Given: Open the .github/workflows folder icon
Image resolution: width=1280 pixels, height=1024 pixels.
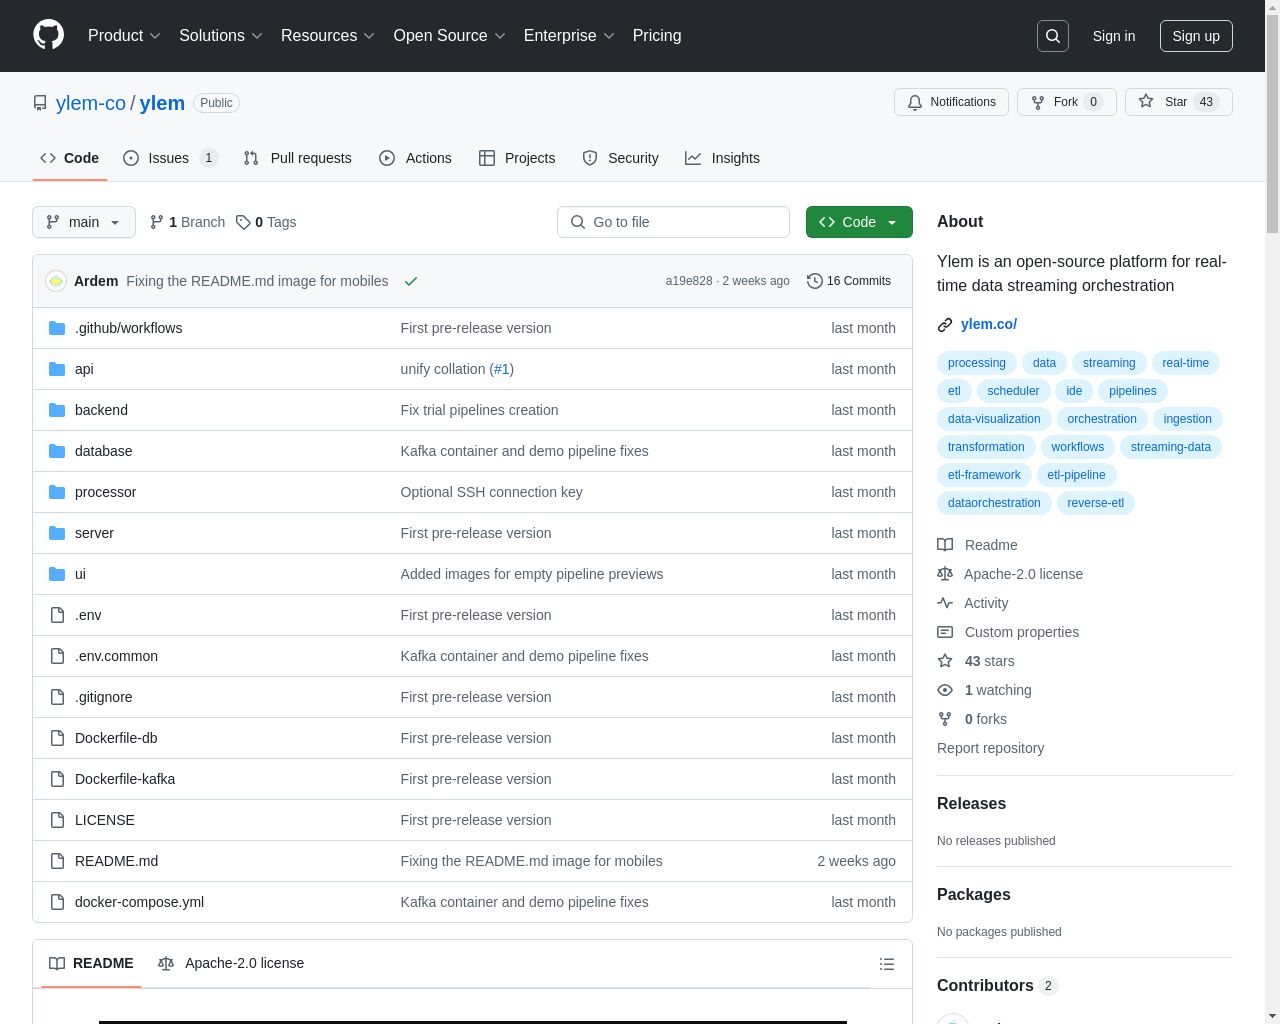Looking at the screenshot, I should [57, 328].
